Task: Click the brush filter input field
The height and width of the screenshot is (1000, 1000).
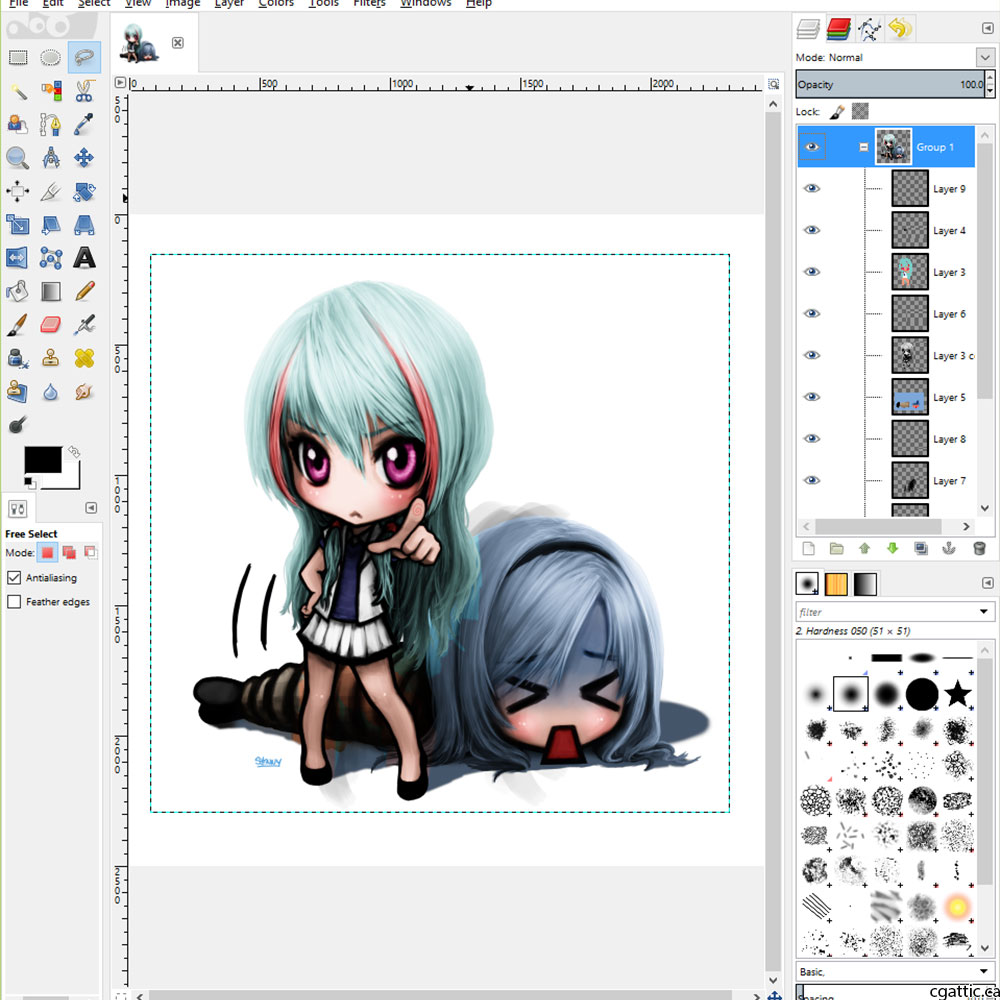Action: (x=885, y=611)
